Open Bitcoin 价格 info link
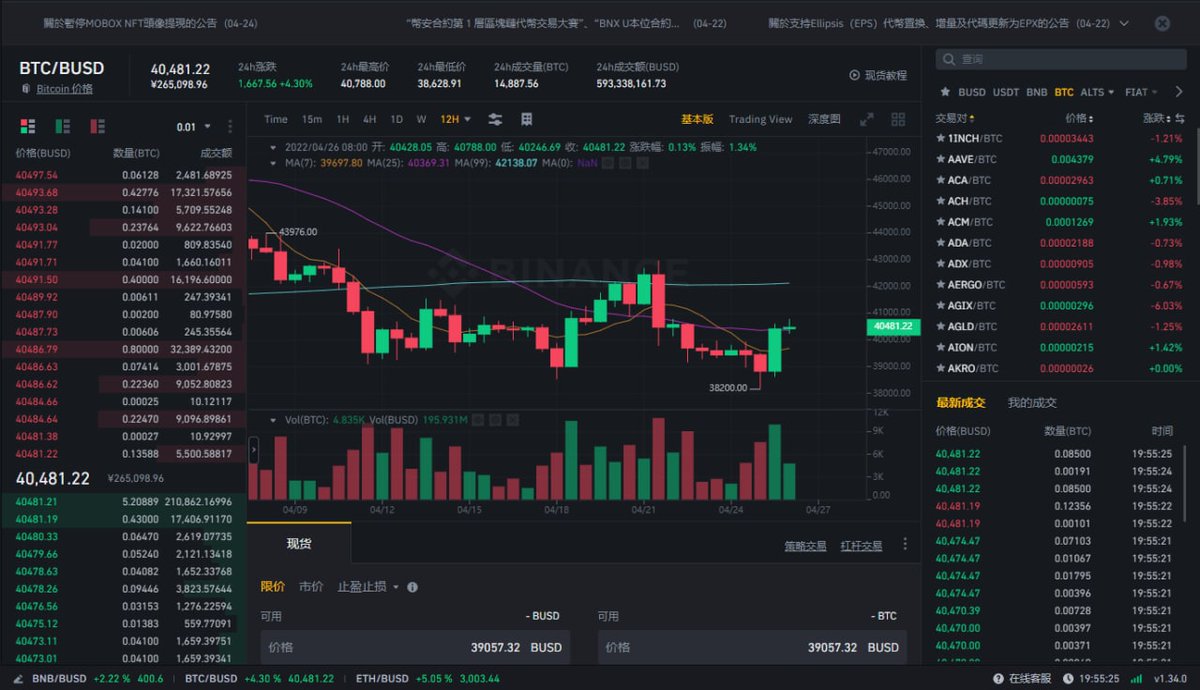Viewport: 1200px width, 690px height. [64, 89]
